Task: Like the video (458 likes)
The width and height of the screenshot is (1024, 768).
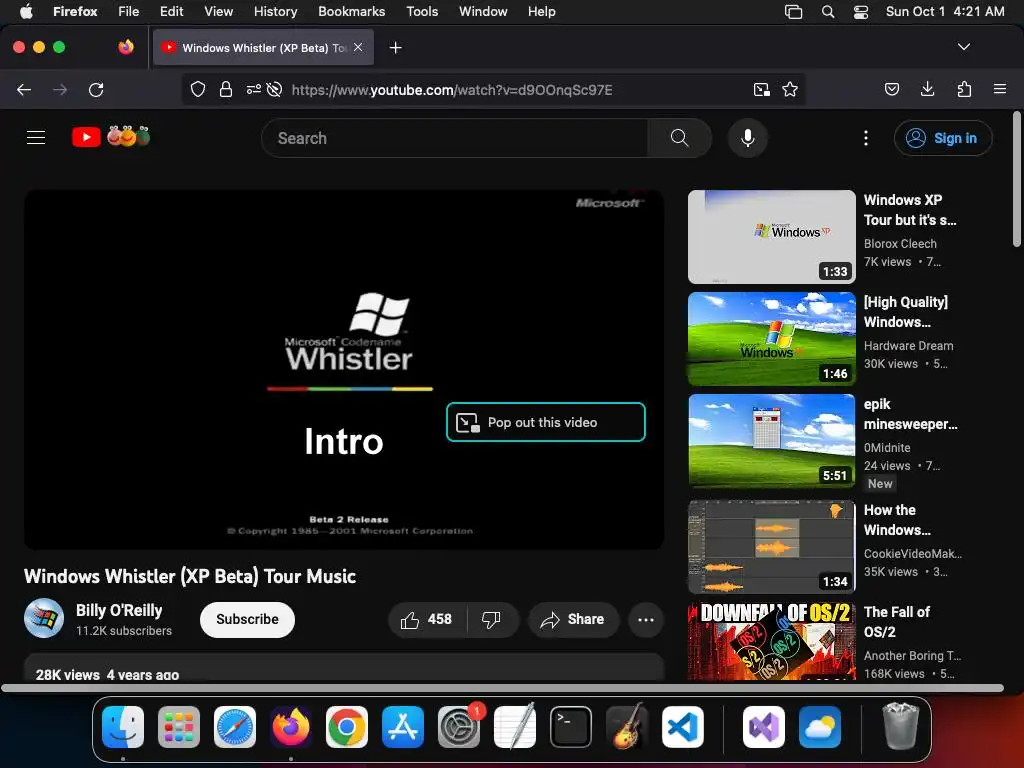Action: click(x=427, y=619)
